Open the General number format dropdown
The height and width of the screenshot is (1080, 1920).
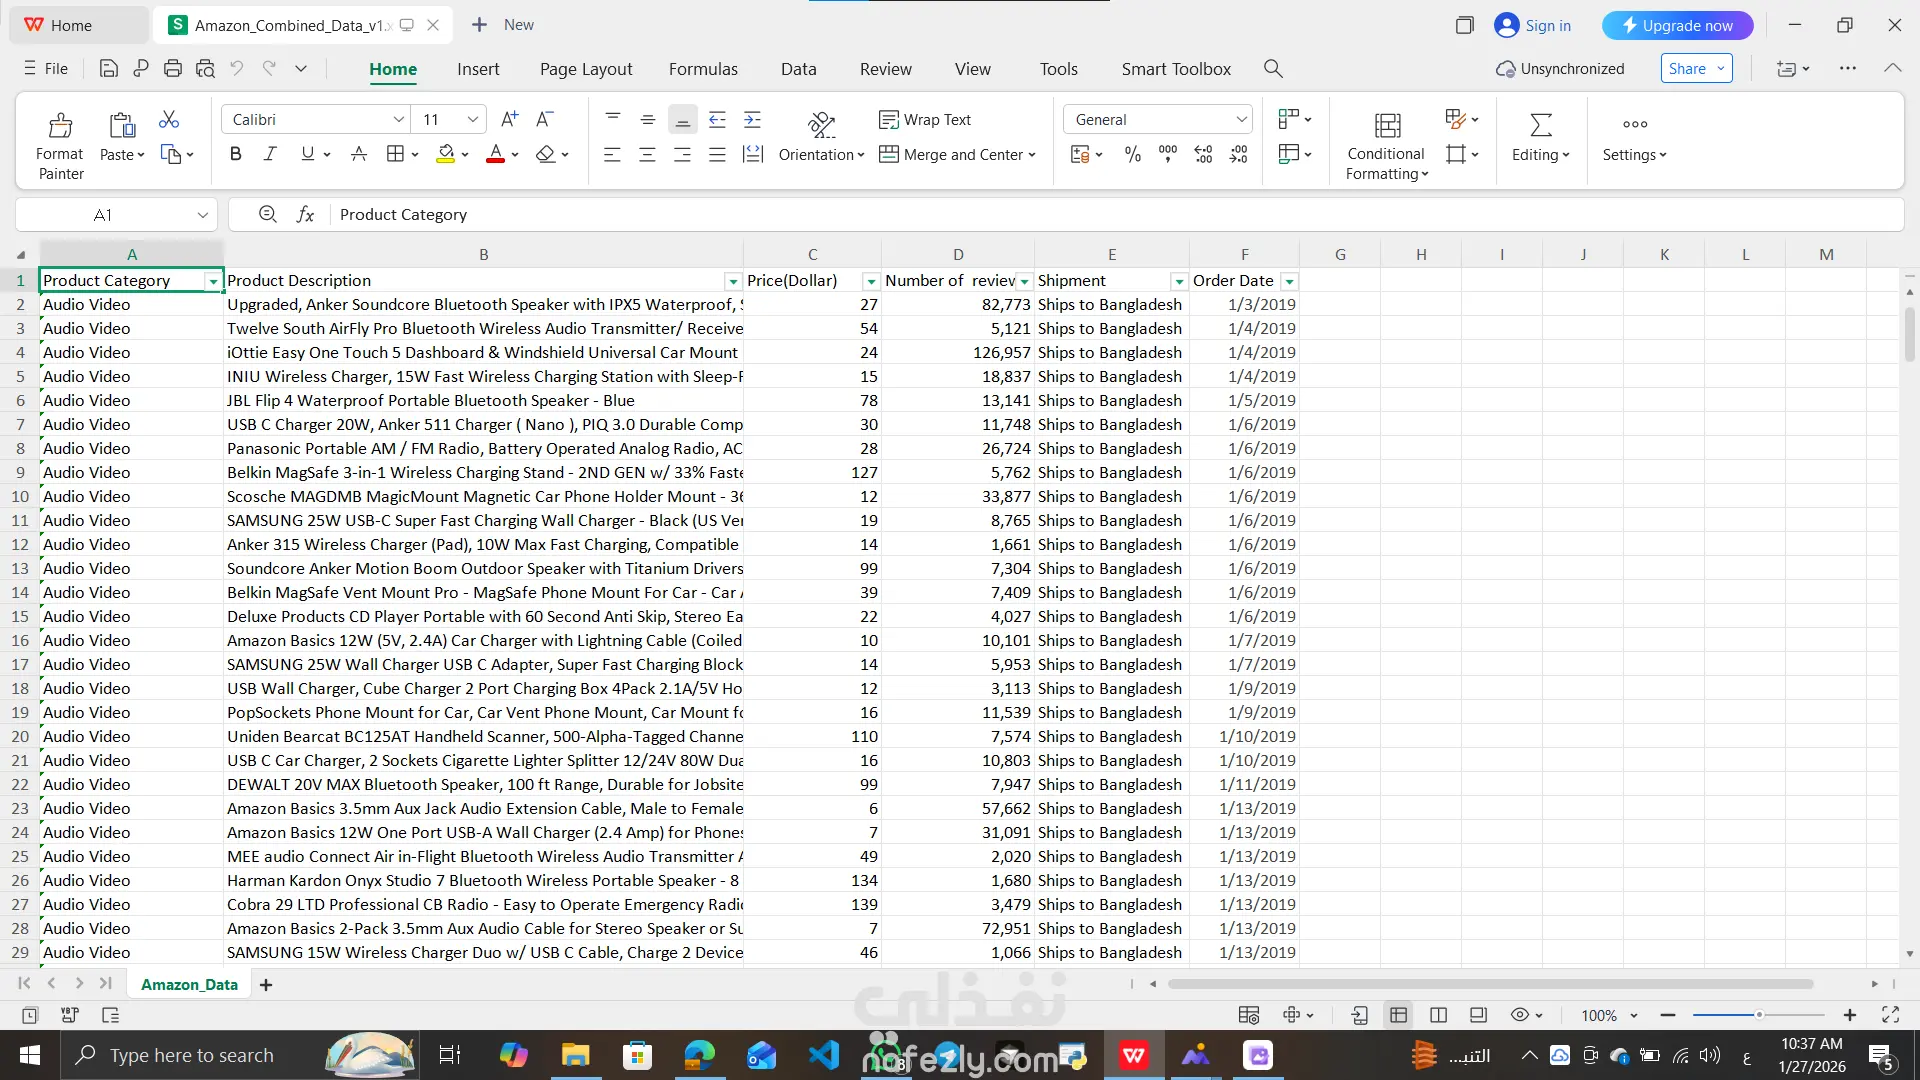(1241, 120)
